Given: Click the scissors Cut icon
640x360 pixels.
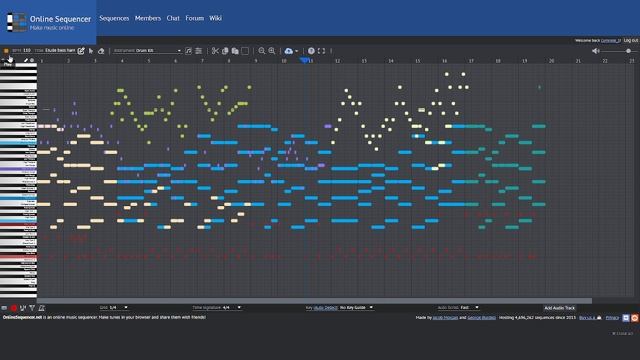Looking at the screenshot, I should [215, 51].
